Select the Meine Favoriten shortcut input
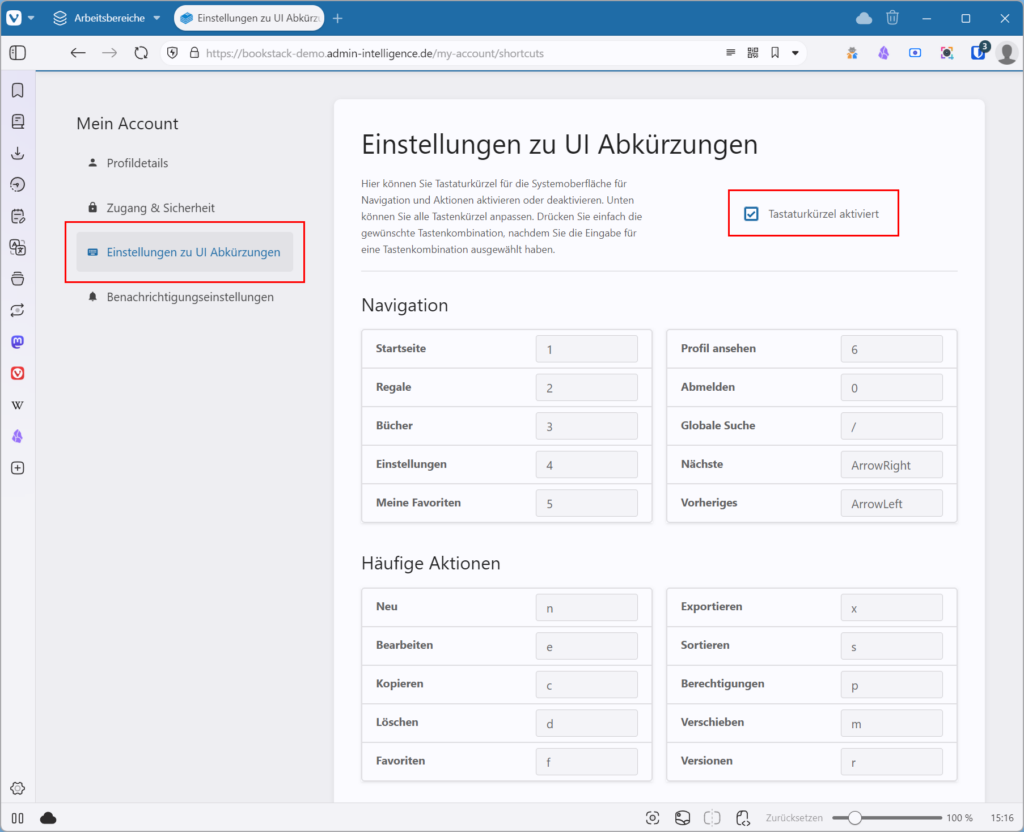The height and width of the screenshot is (832, 1024). 586,504
